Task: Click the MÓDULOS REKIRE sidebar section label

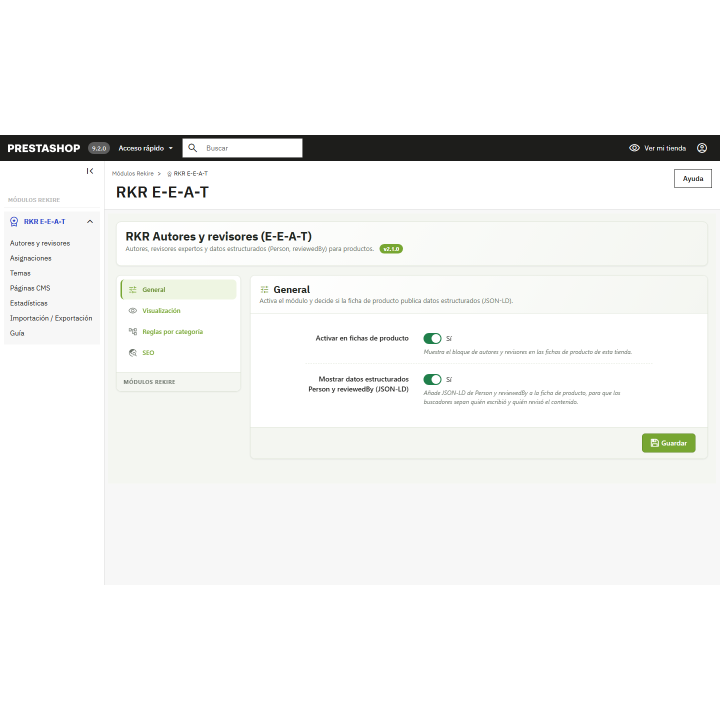Action: 34,200
